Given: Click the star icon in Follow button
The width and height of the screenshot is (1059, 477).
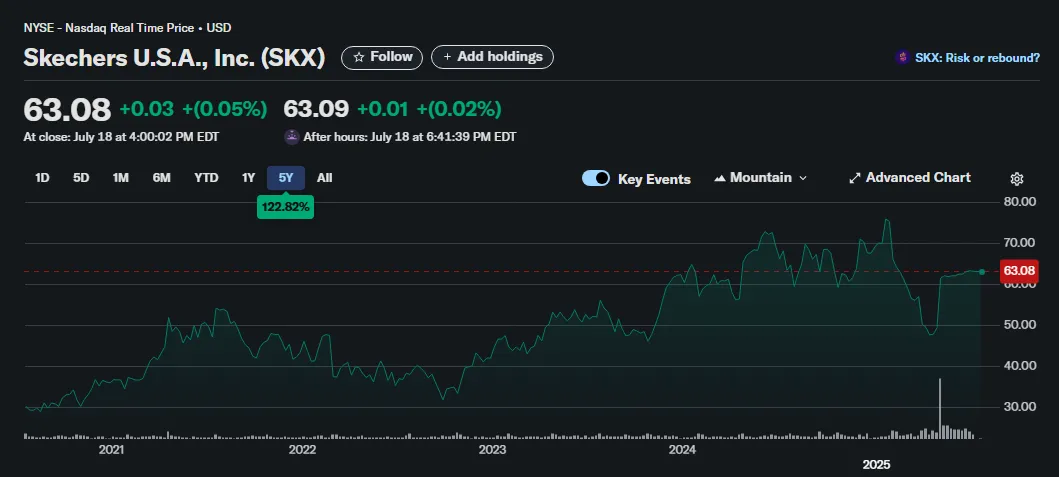Looking at the screenshot, I should (x=359, y=57).
